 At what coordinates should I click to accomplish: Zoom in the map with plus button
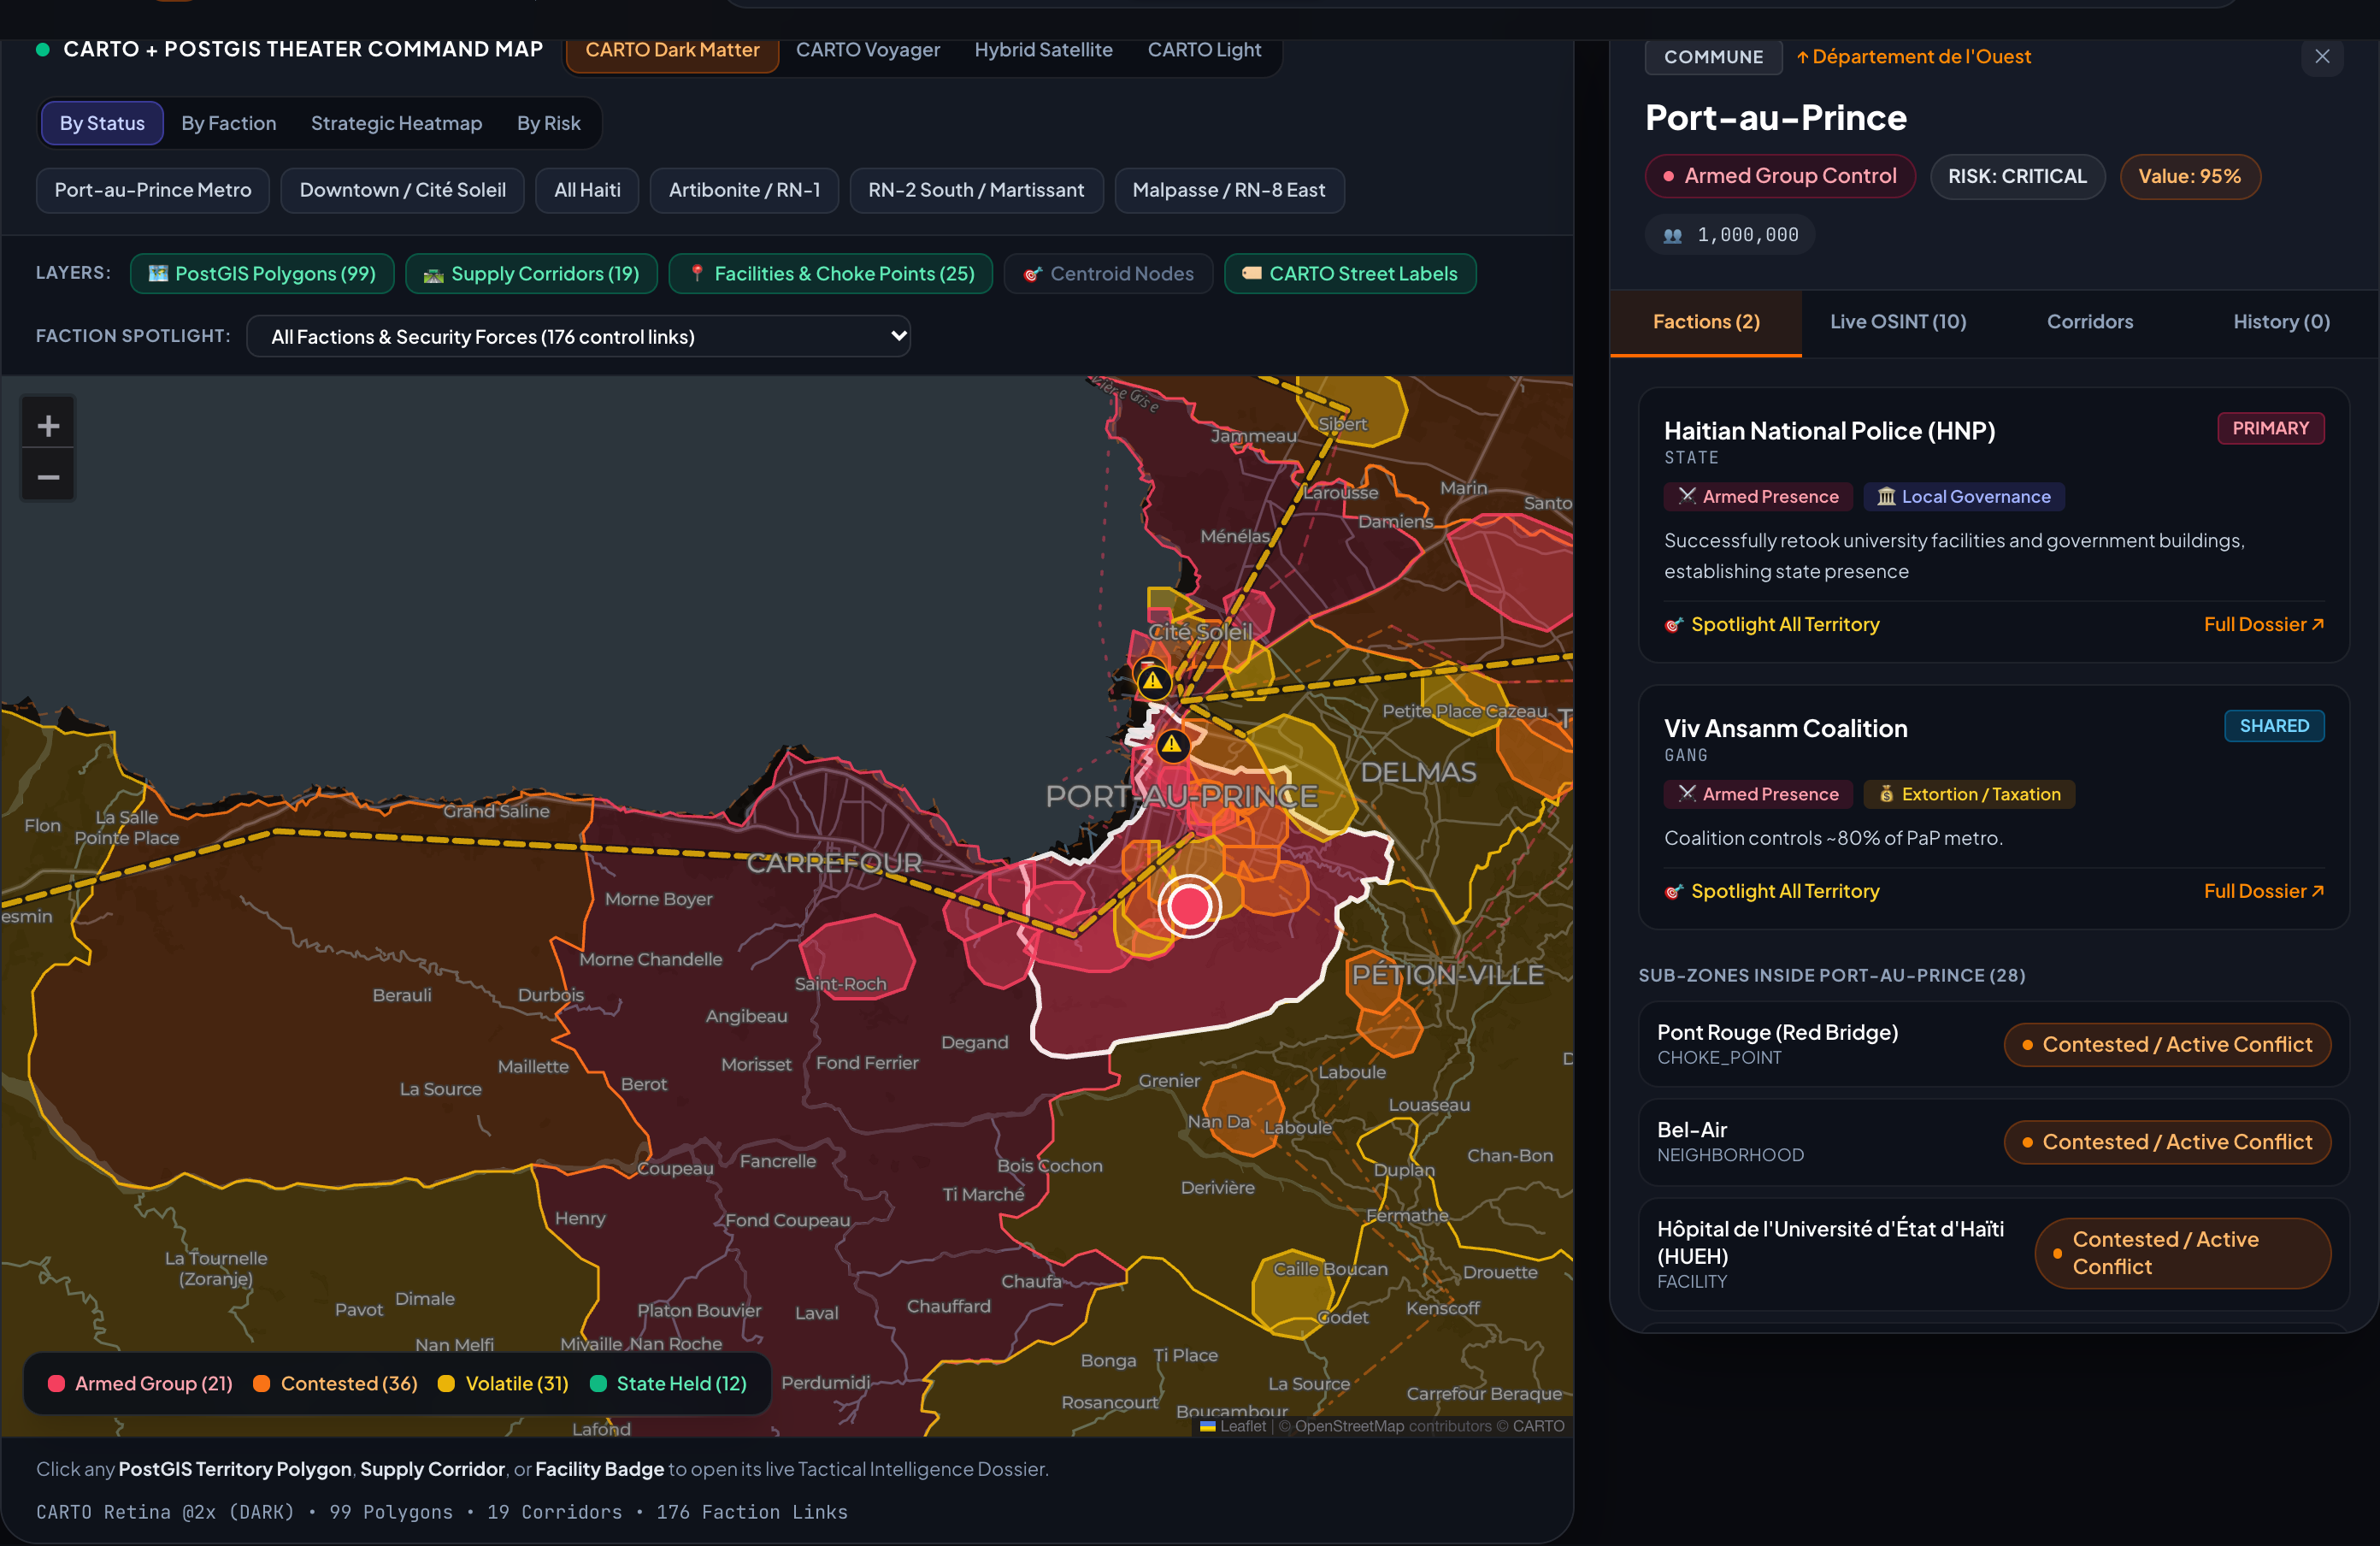pos(48,426)
